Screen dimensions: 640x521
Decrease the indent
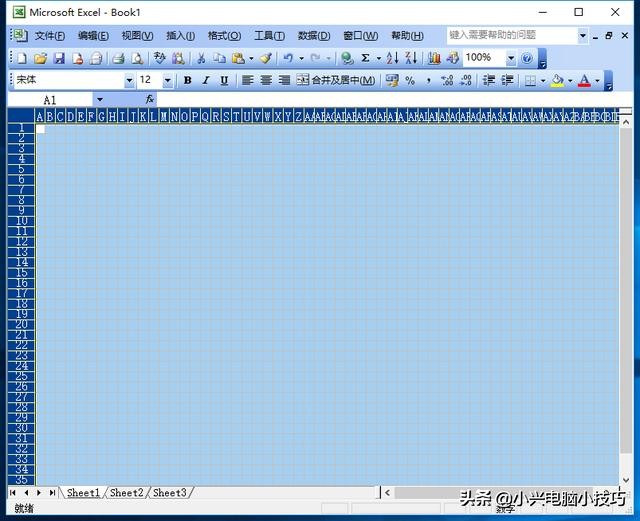(x=489, y=80)
